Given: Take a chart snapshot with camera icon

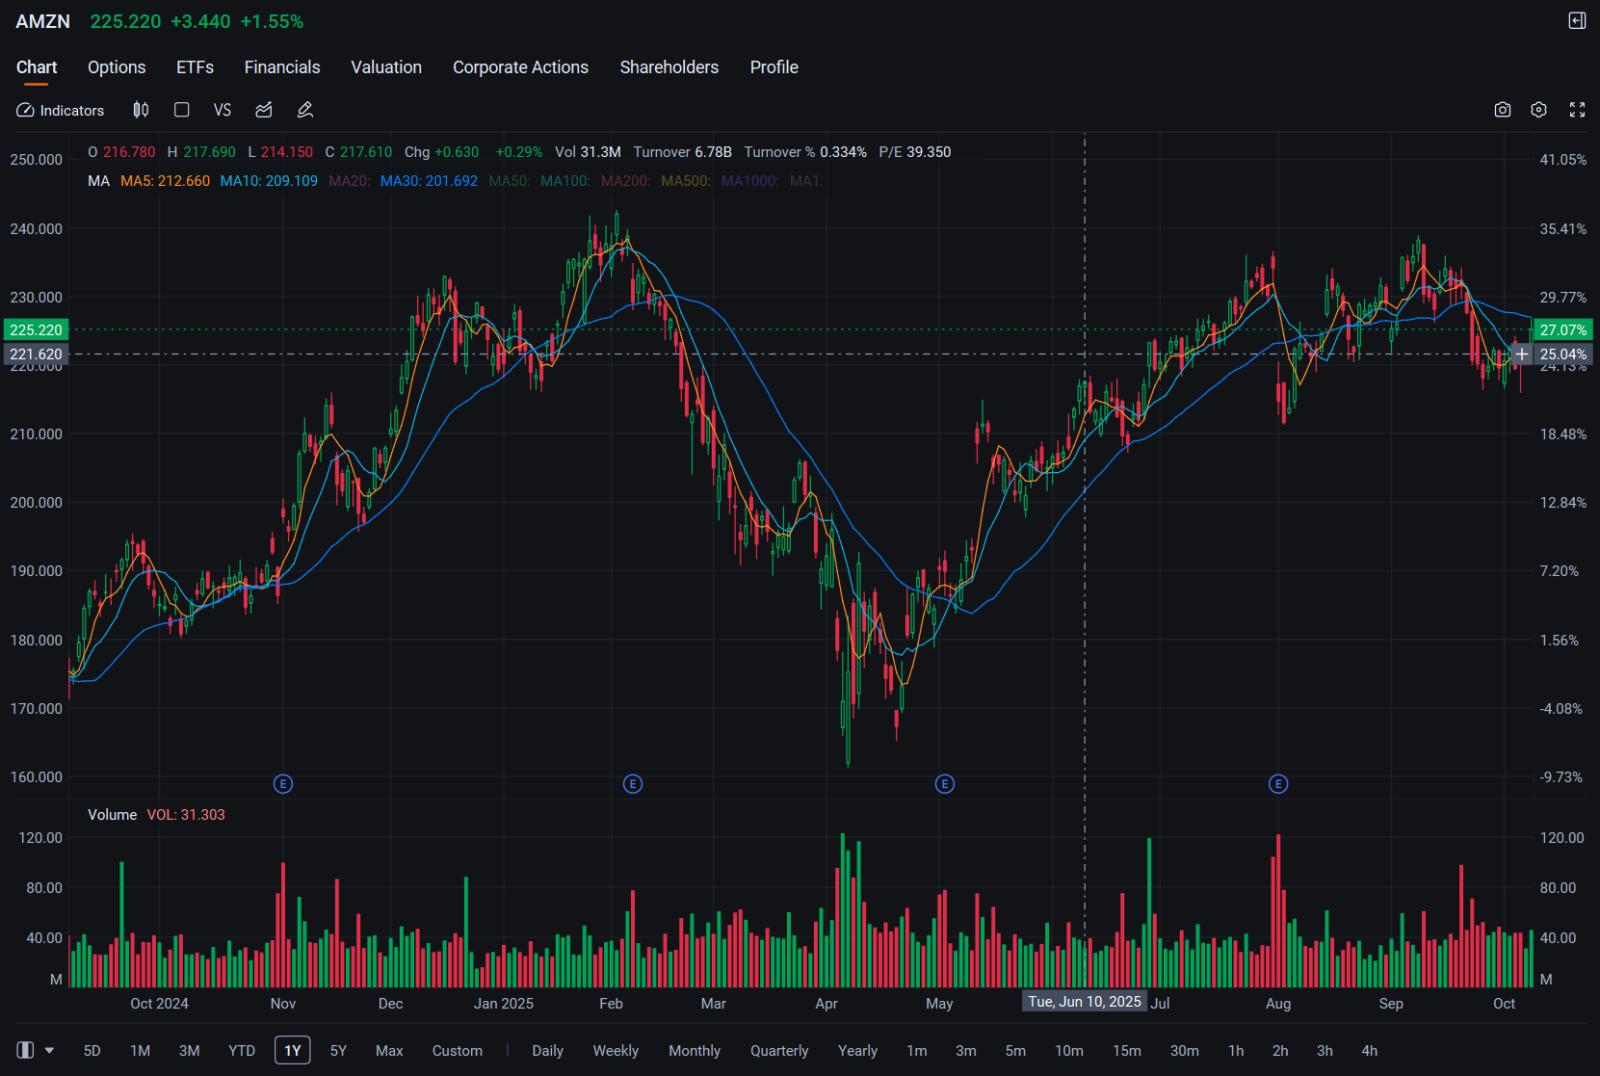Looking at the screenshot, I should click(x=1502, y=110).
